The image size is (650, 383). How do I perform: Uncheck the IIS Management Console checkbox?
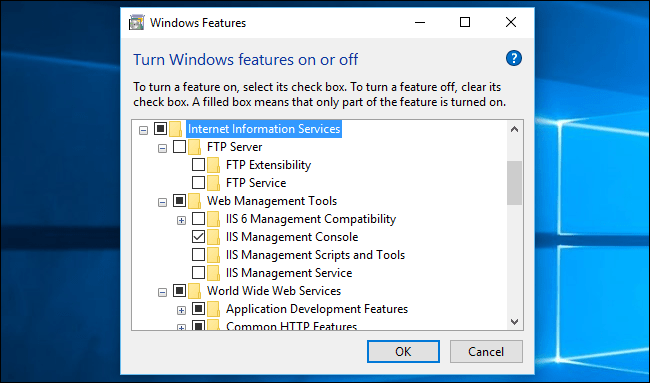[198, 237]
